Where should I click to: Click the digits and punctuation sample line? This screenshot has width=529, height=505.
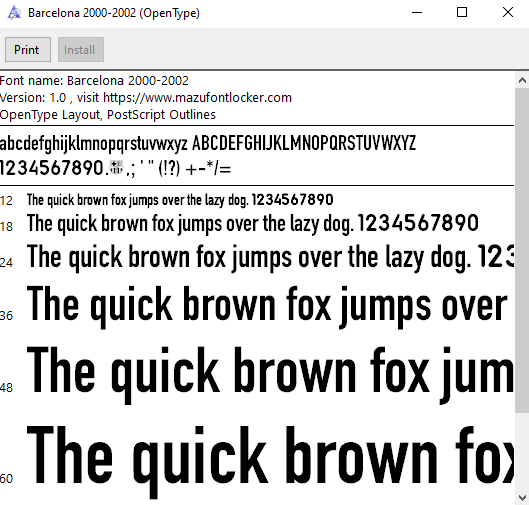point(115,168)
